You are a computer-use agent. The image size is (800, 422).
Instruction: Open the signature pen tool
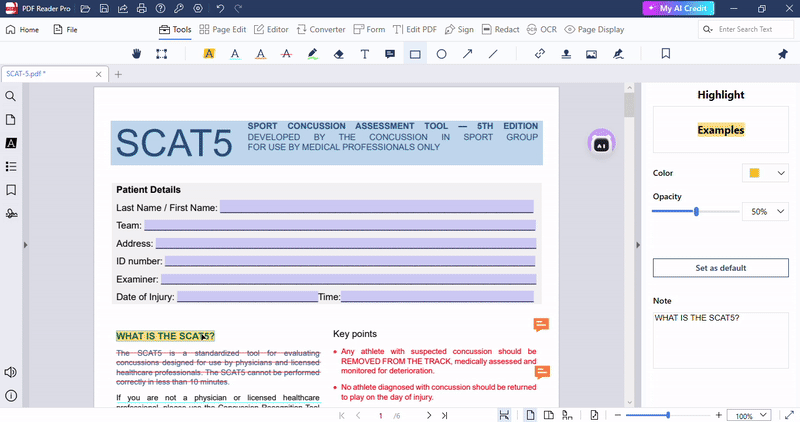click(618, 54)
